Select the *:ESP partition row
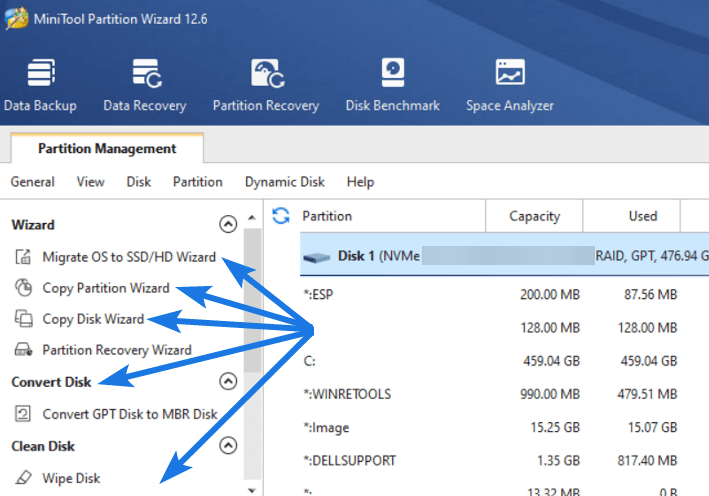709x496 pixels. point(504,294)
